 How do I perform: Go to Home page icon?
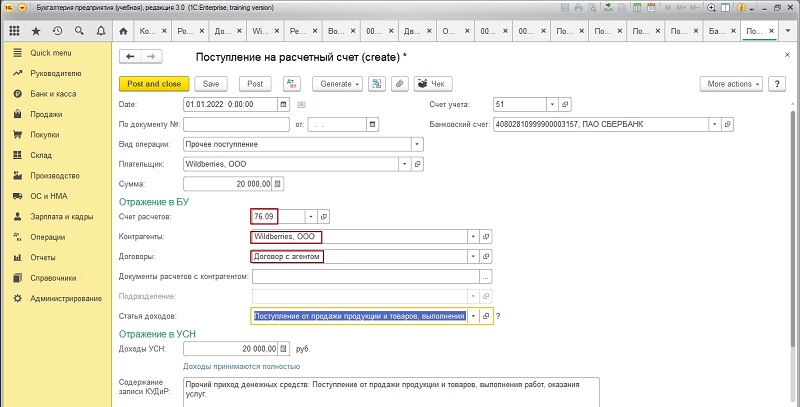pos(123,31)
